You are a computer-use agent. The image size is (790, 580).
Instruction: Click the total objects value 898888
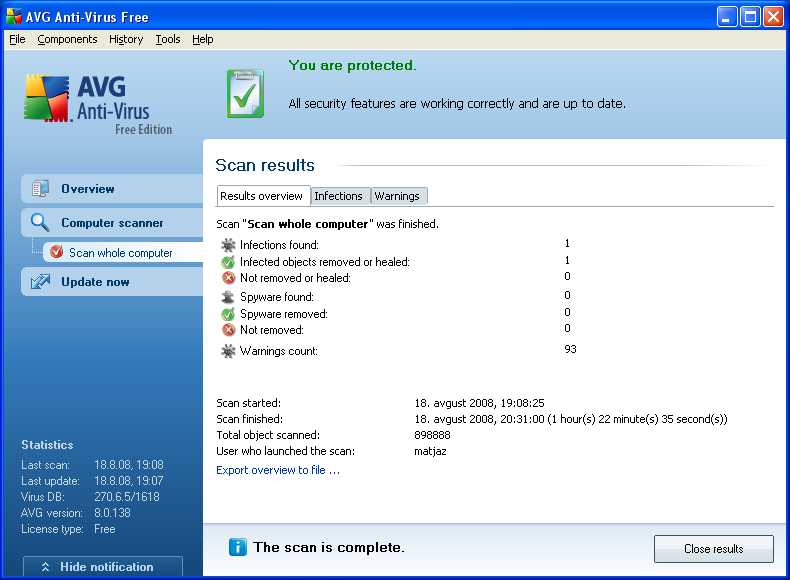pos(432,435)
